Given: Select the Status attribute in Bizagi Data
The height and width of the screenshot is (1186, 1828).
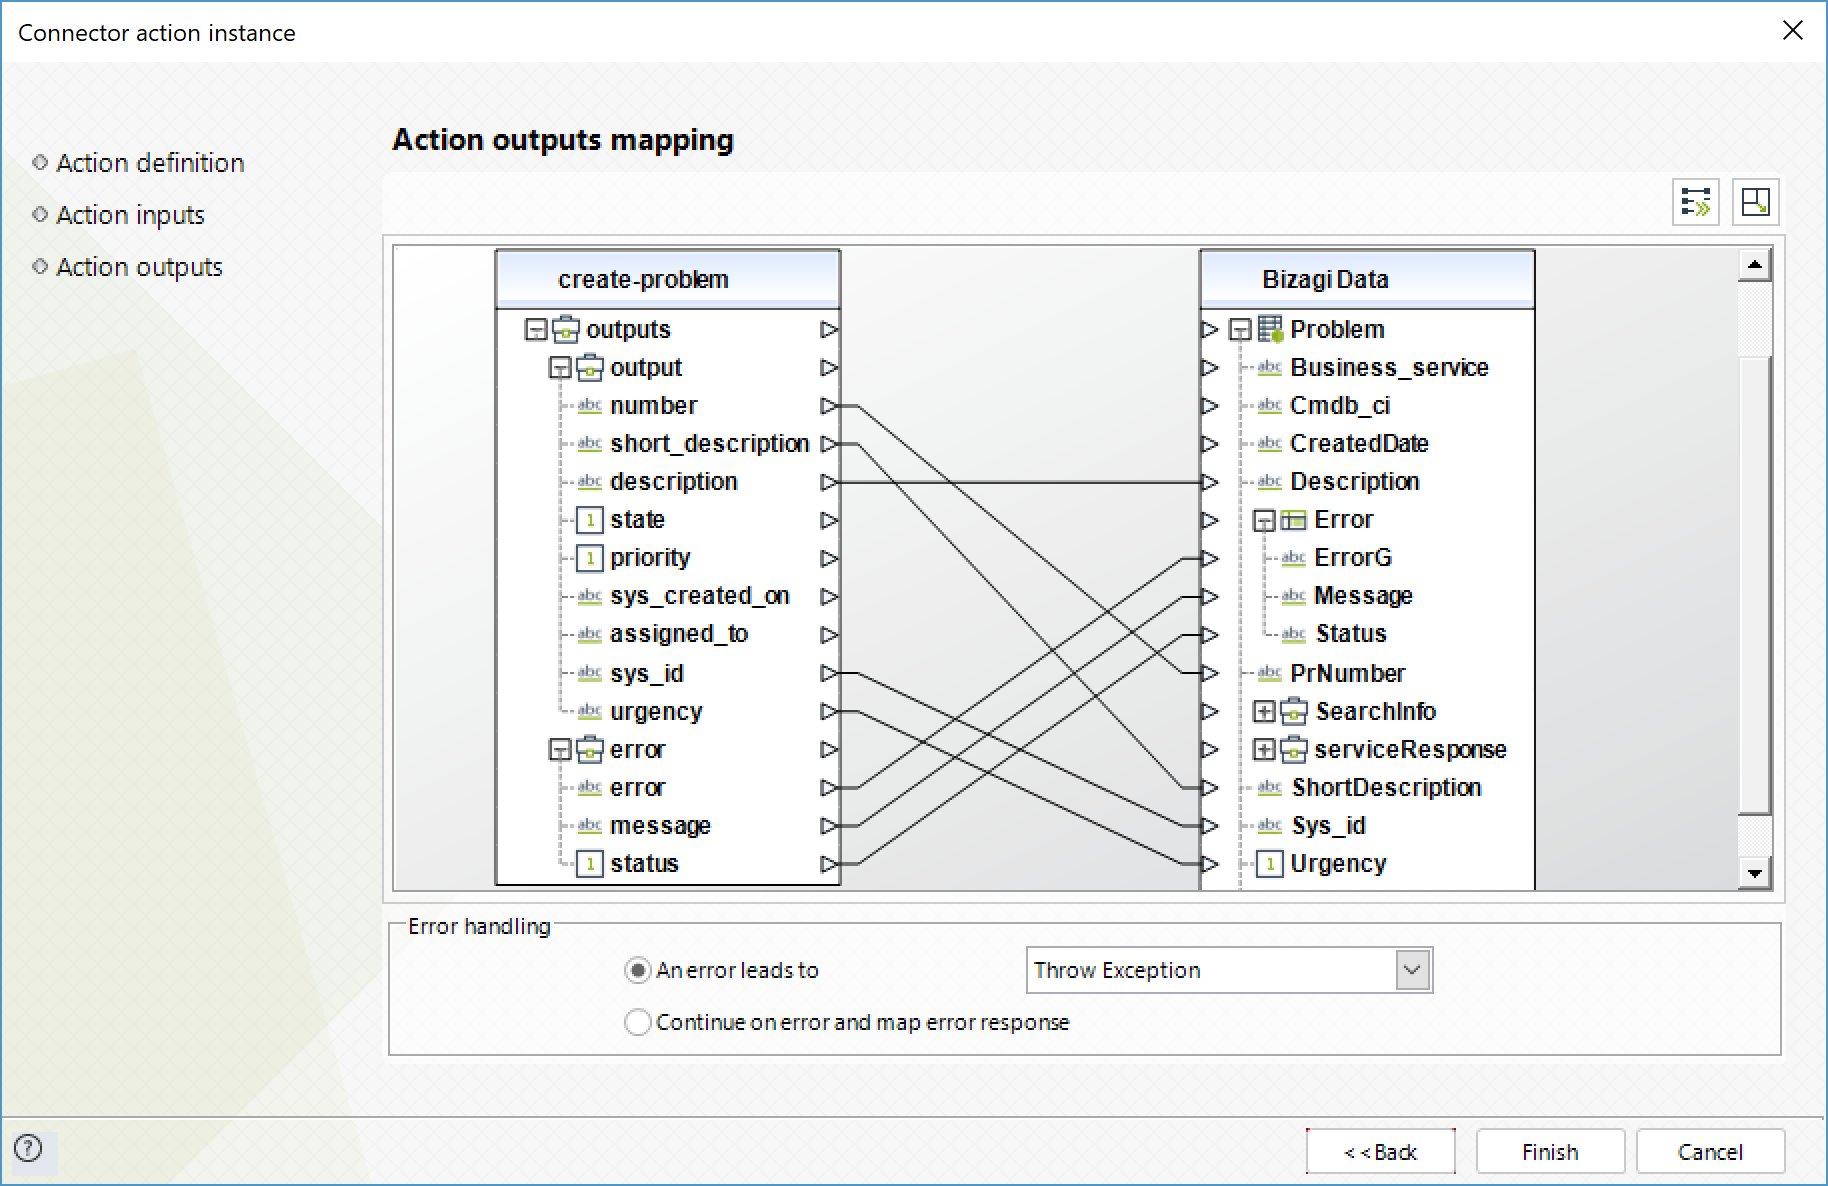Looking at the screenshot, I should [x=1351, y=634].
